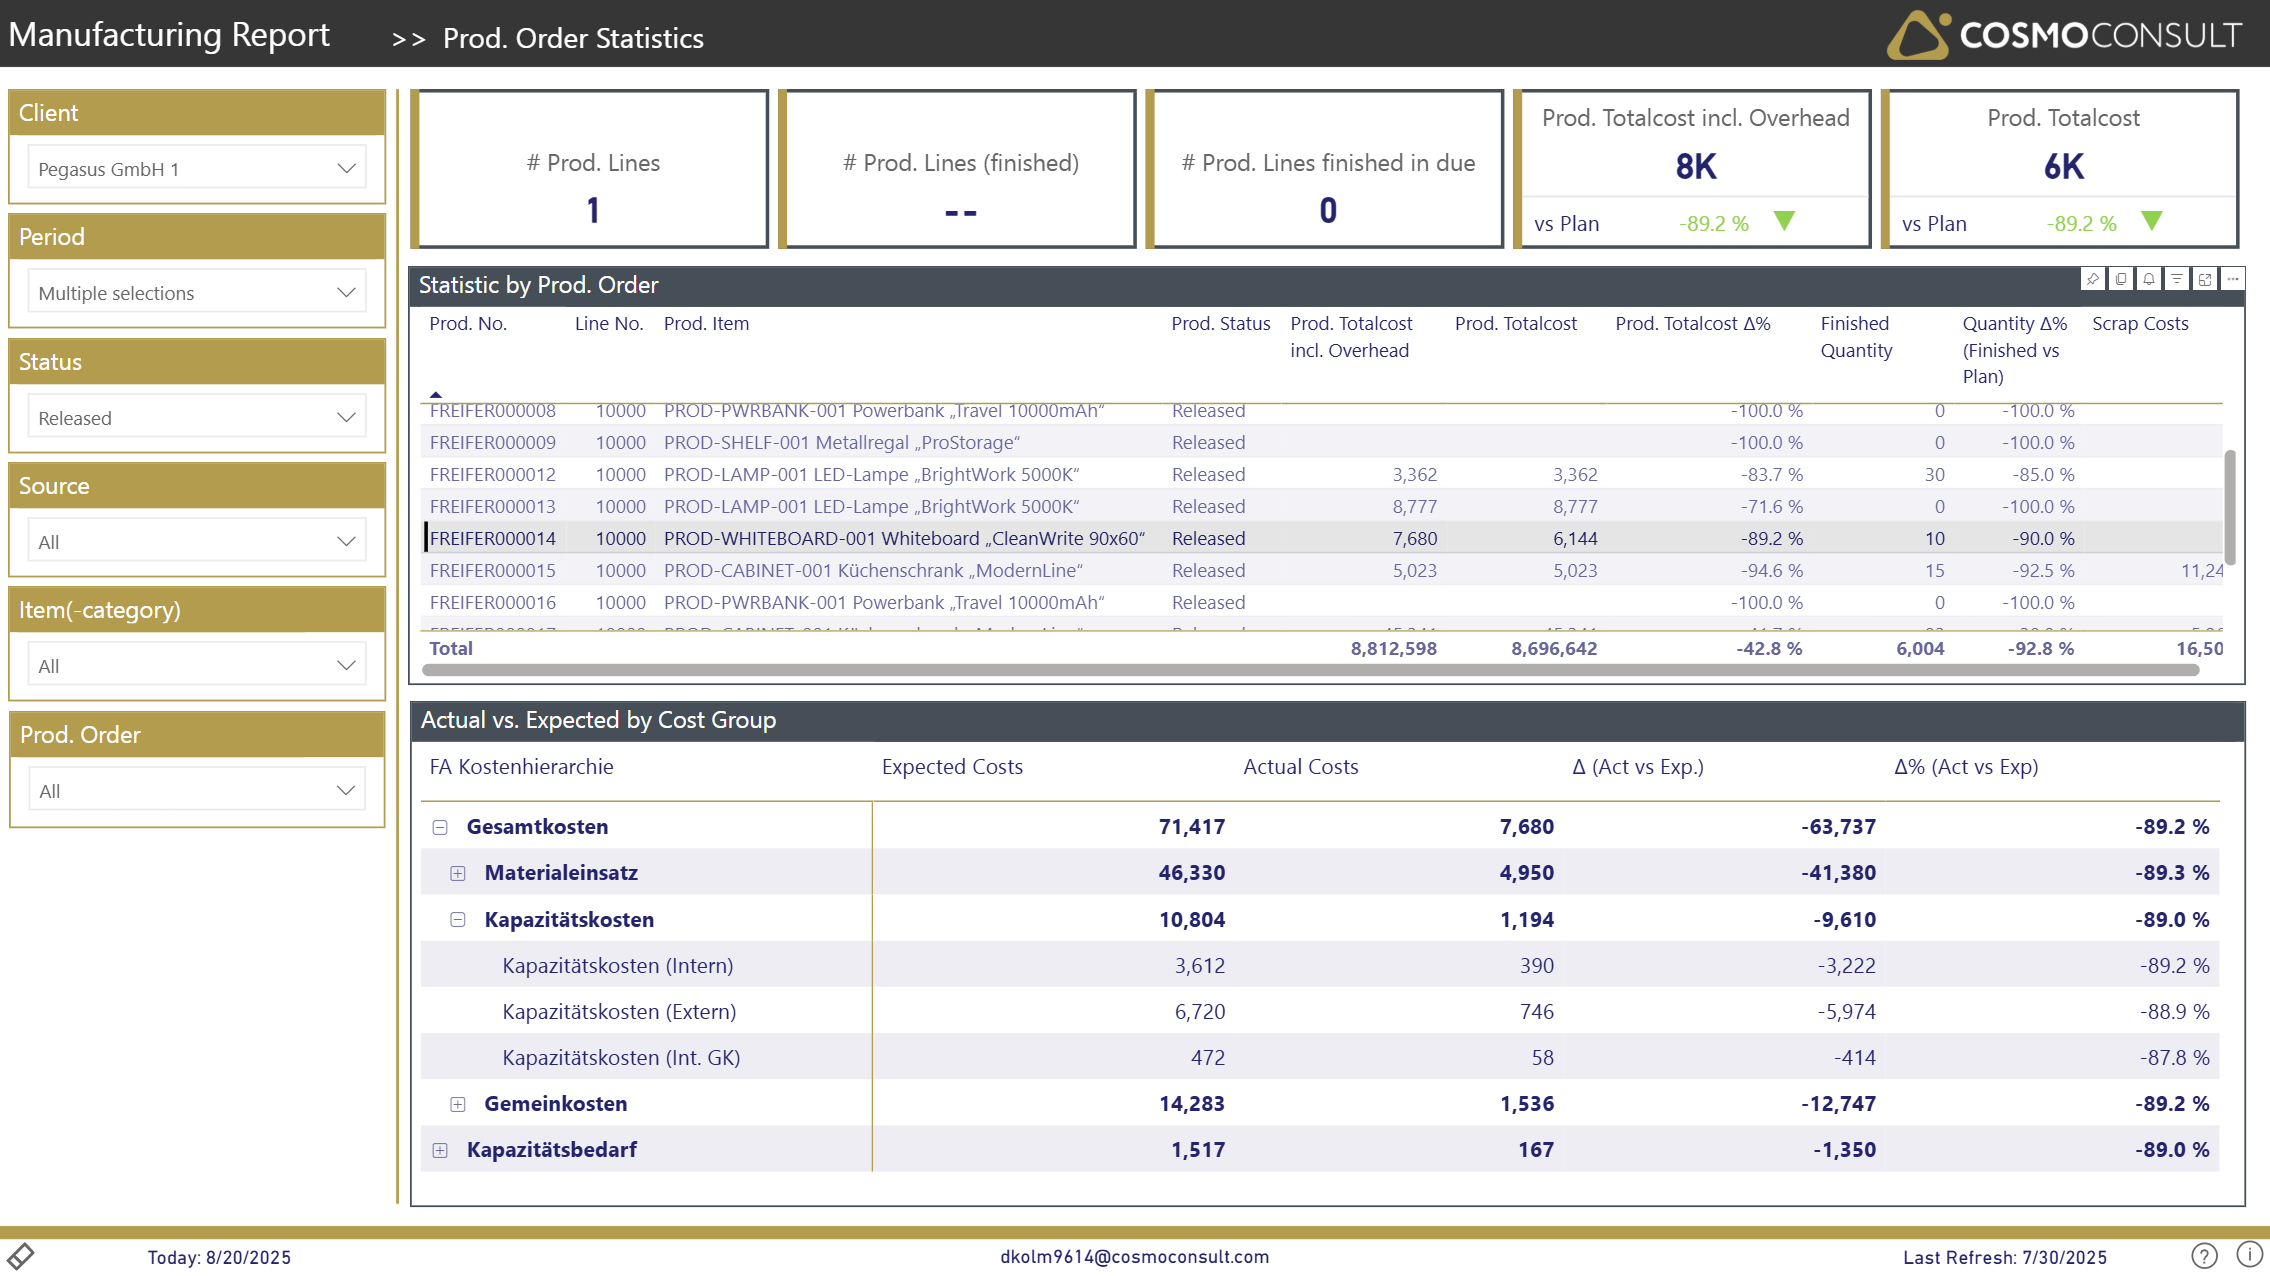Open the Period dropdown

pyautogui.click(x=197, y=292)
